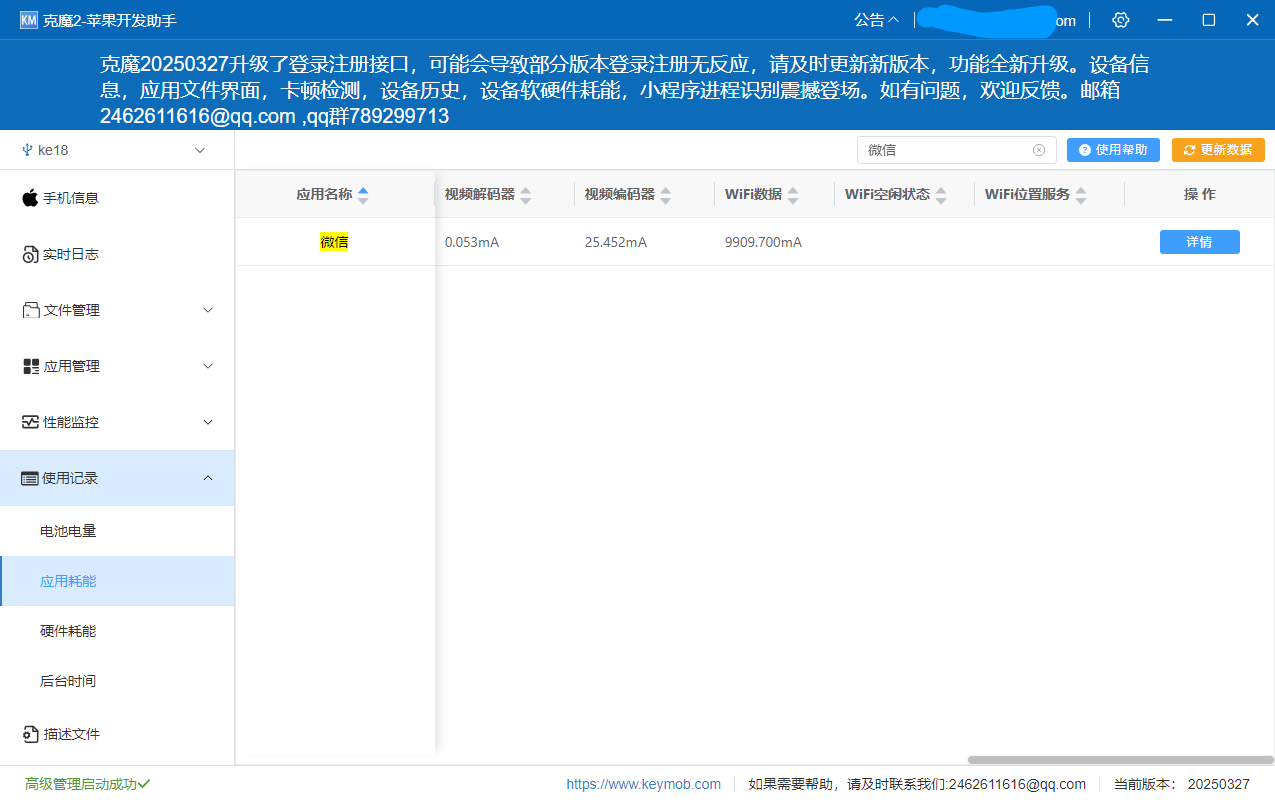Screen dimensions: 1275x800
Task: Click the search field containing 微信
Action: (x=956, y=150)
